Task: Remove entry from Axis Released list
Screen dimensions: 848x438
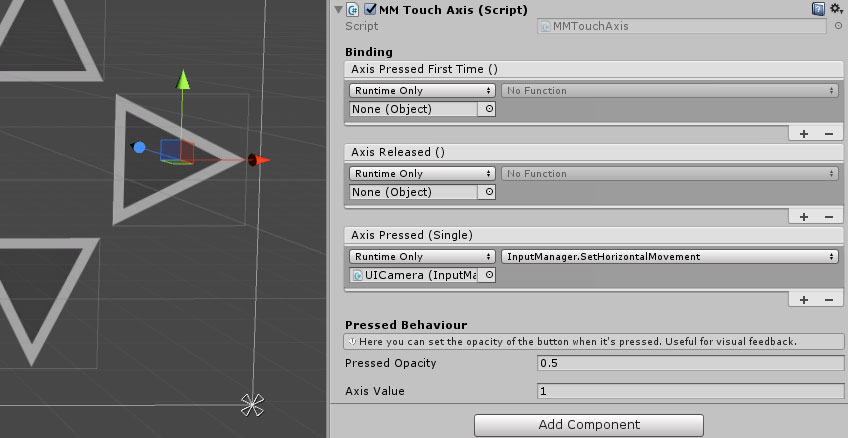Action: [828, 216]
